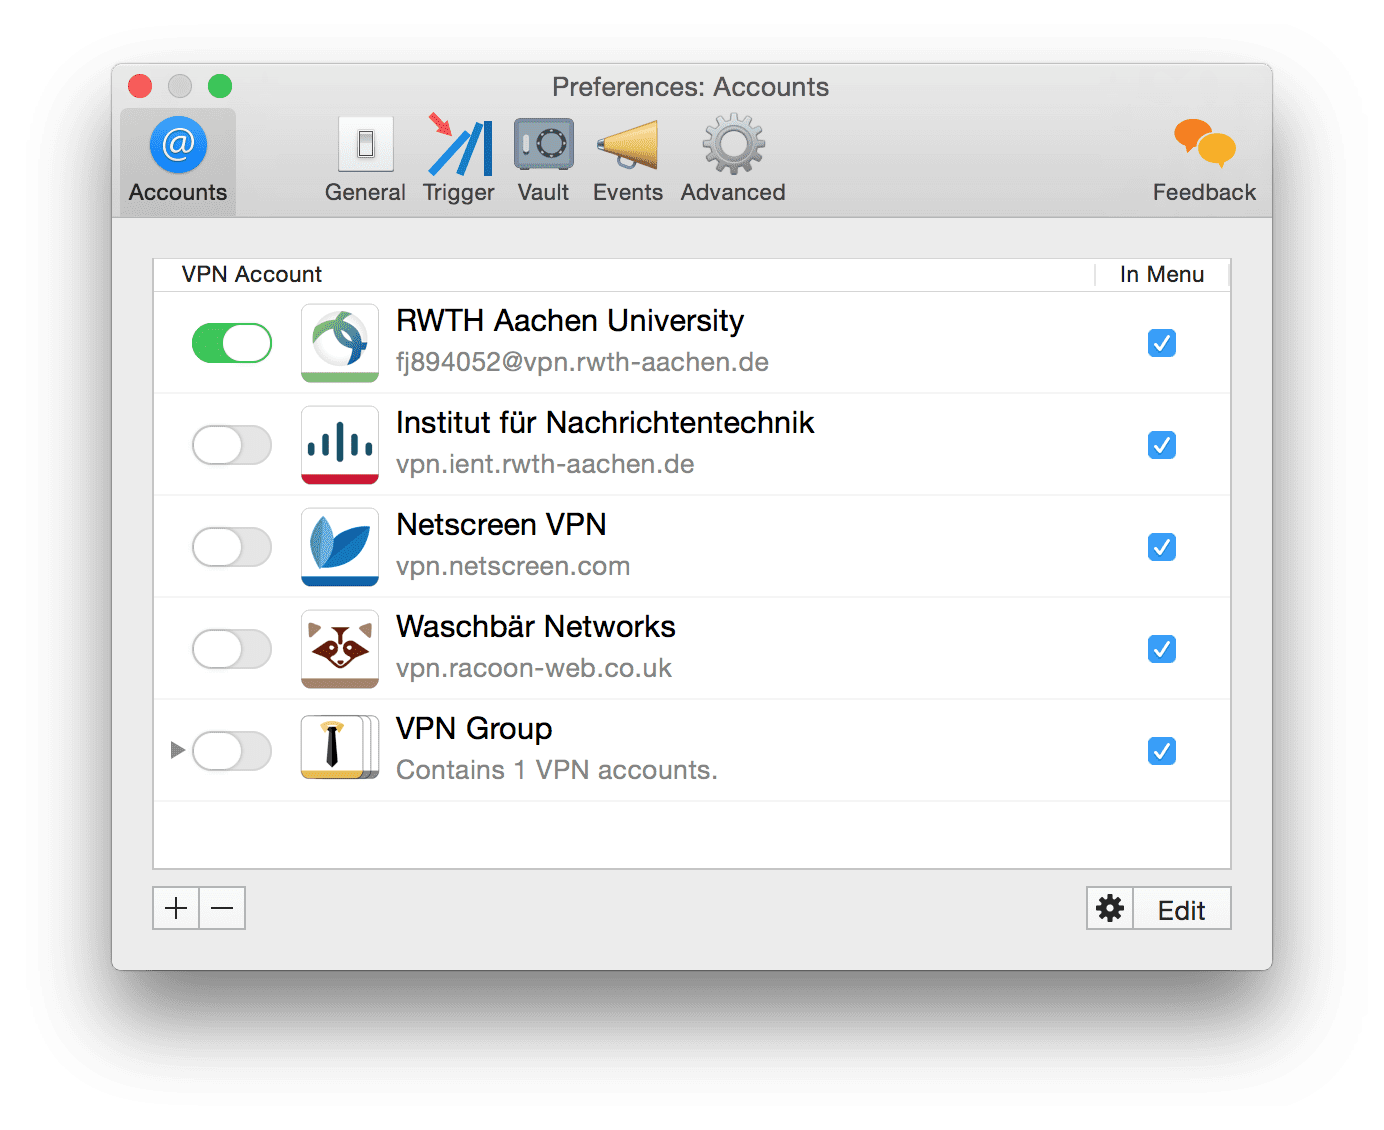Uncheck In Menu for Waschbär Networks

click(1162, 649)
